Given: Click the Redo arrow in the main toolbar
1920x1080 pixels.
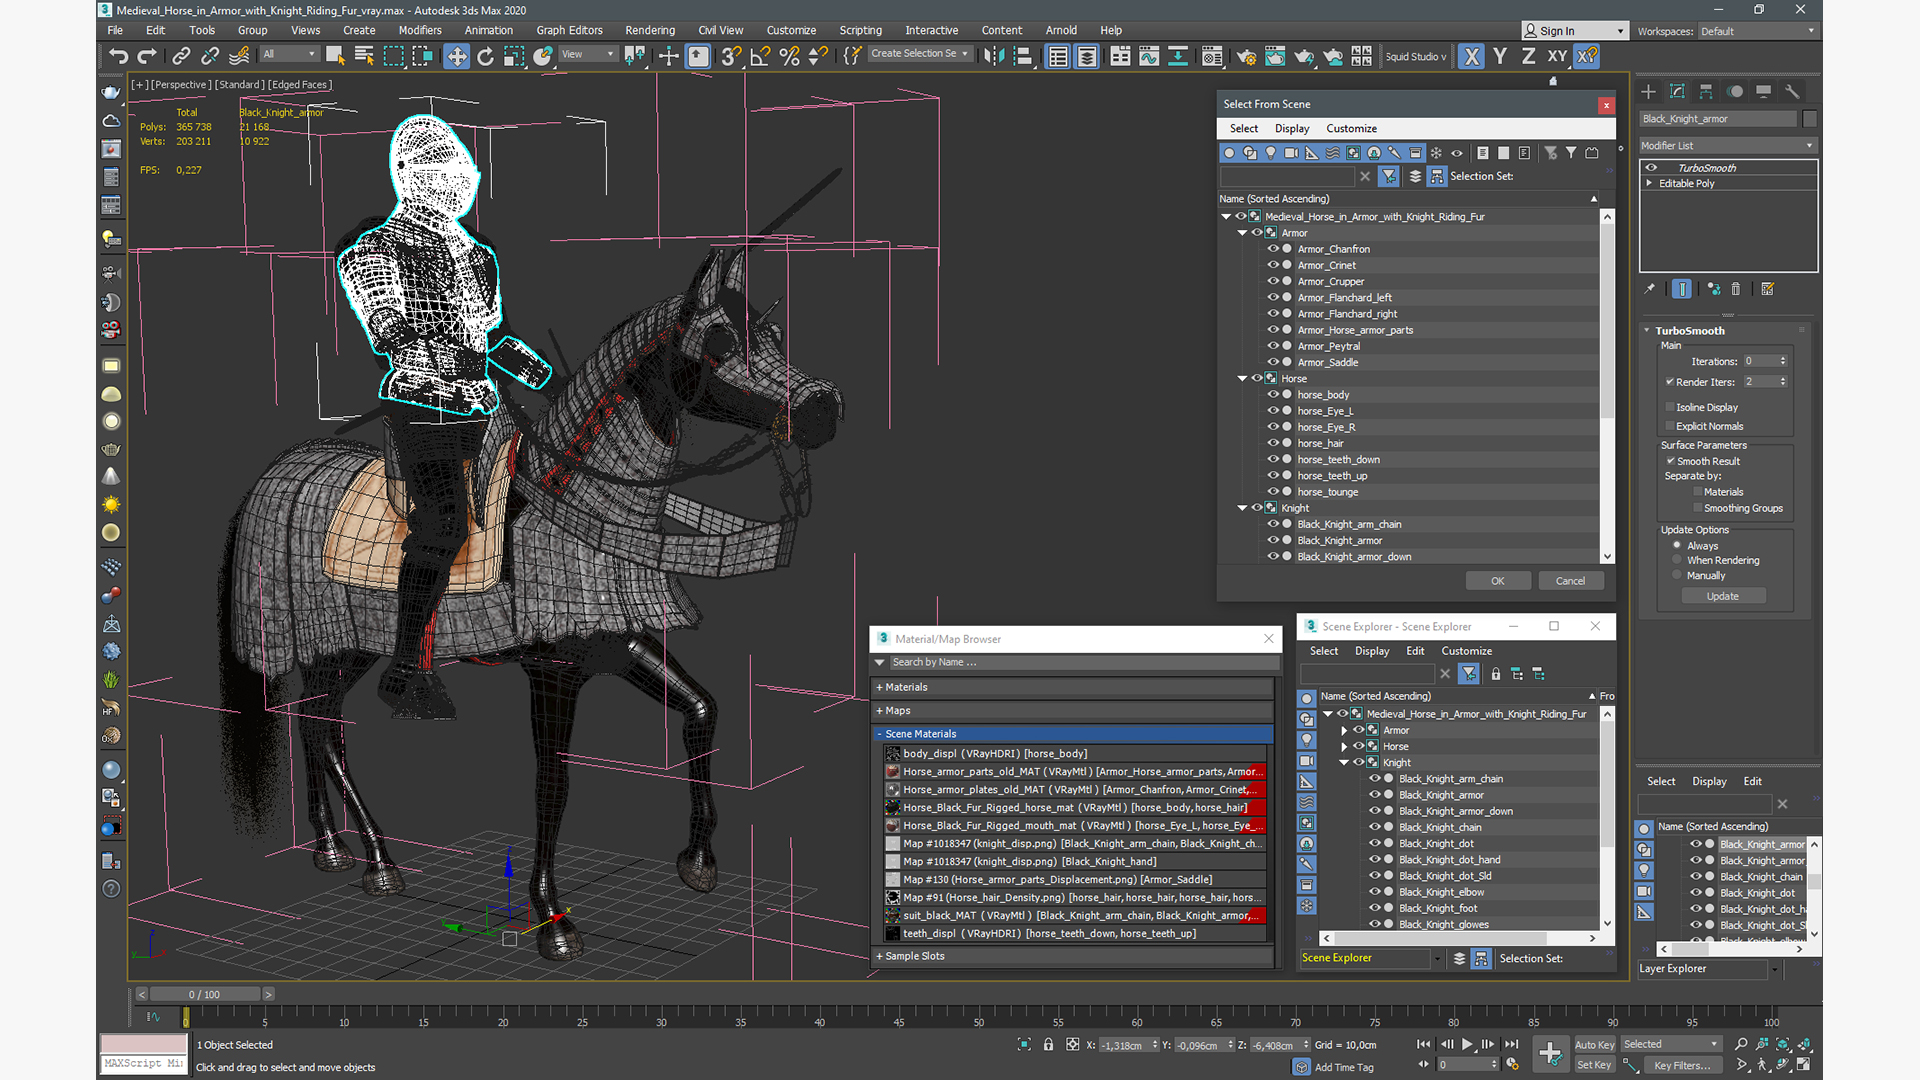Looking at the screenshot, I should click(x=147, y=56).
